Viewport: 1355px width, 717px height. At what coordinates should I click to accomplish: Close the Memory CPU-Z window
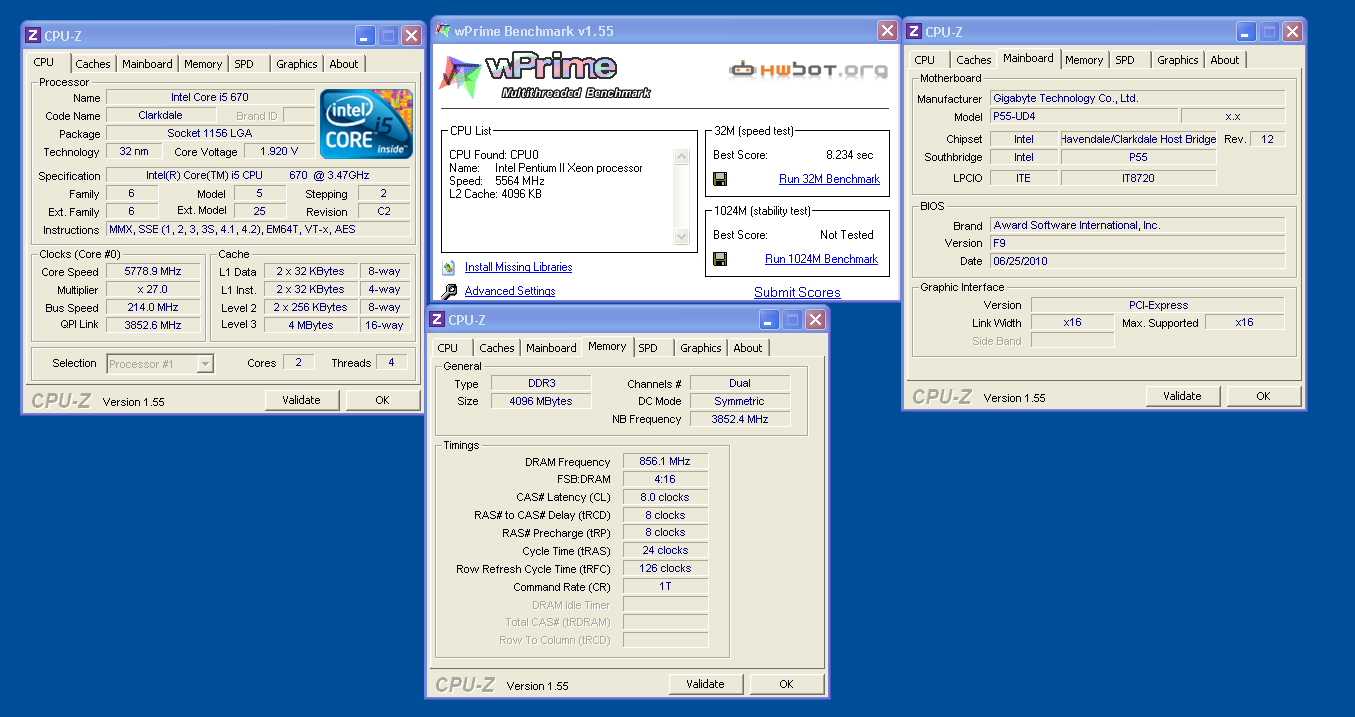point(816,320)
